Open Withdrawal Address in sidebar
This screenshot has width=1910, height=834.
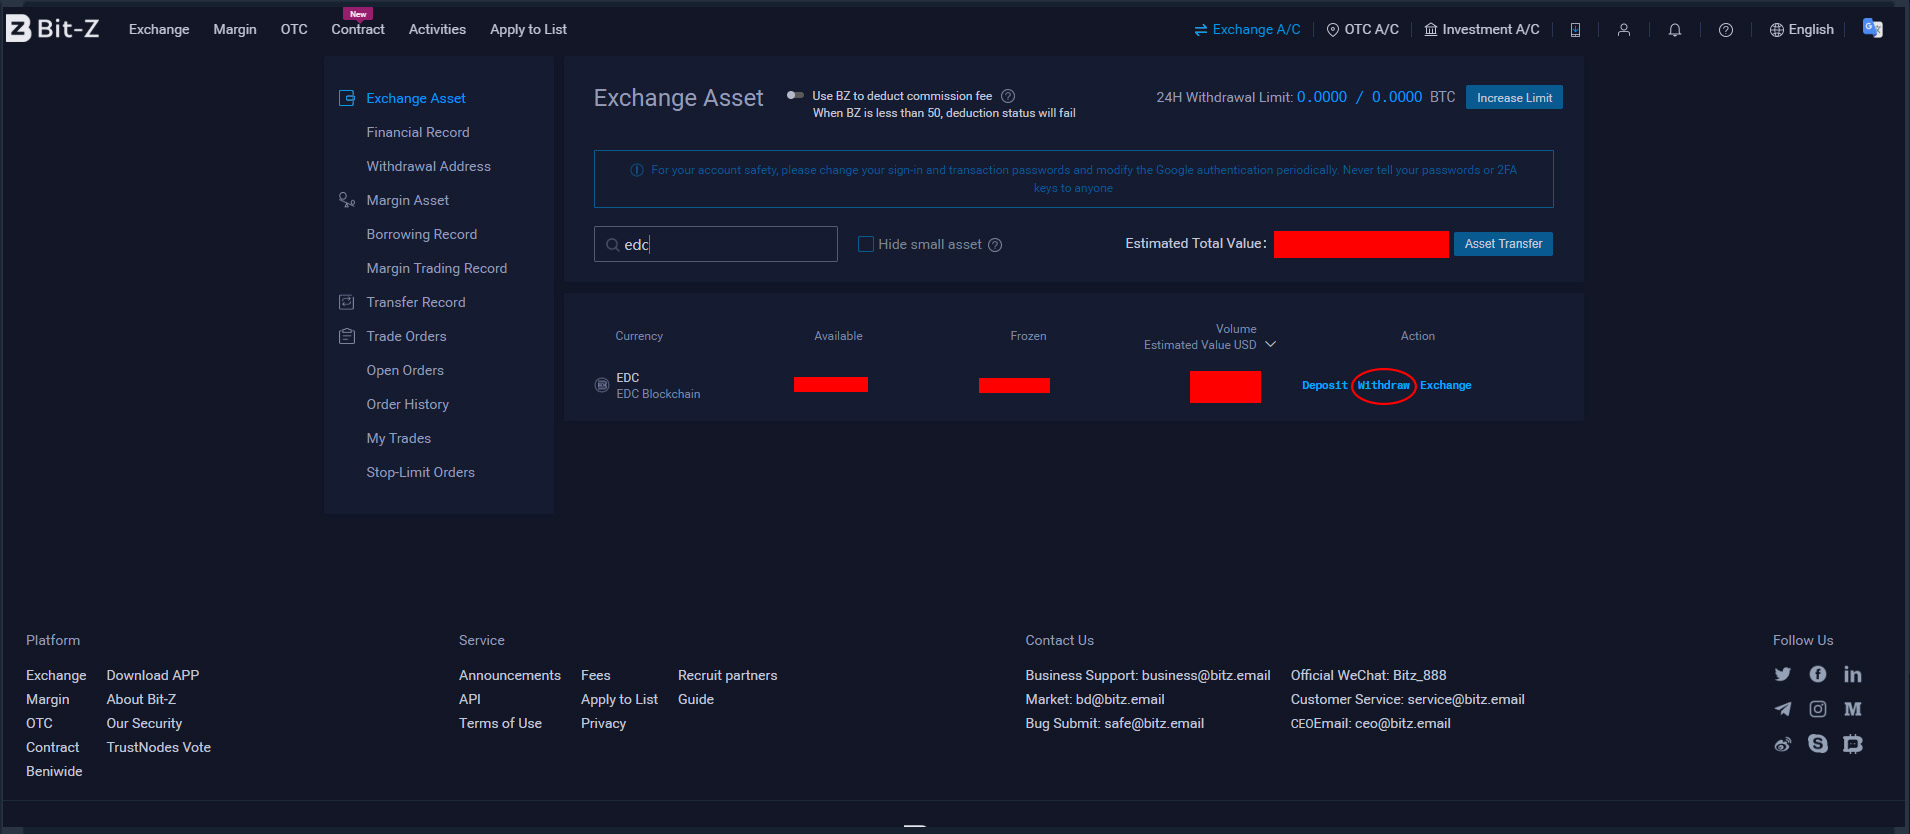coord(429,166)
